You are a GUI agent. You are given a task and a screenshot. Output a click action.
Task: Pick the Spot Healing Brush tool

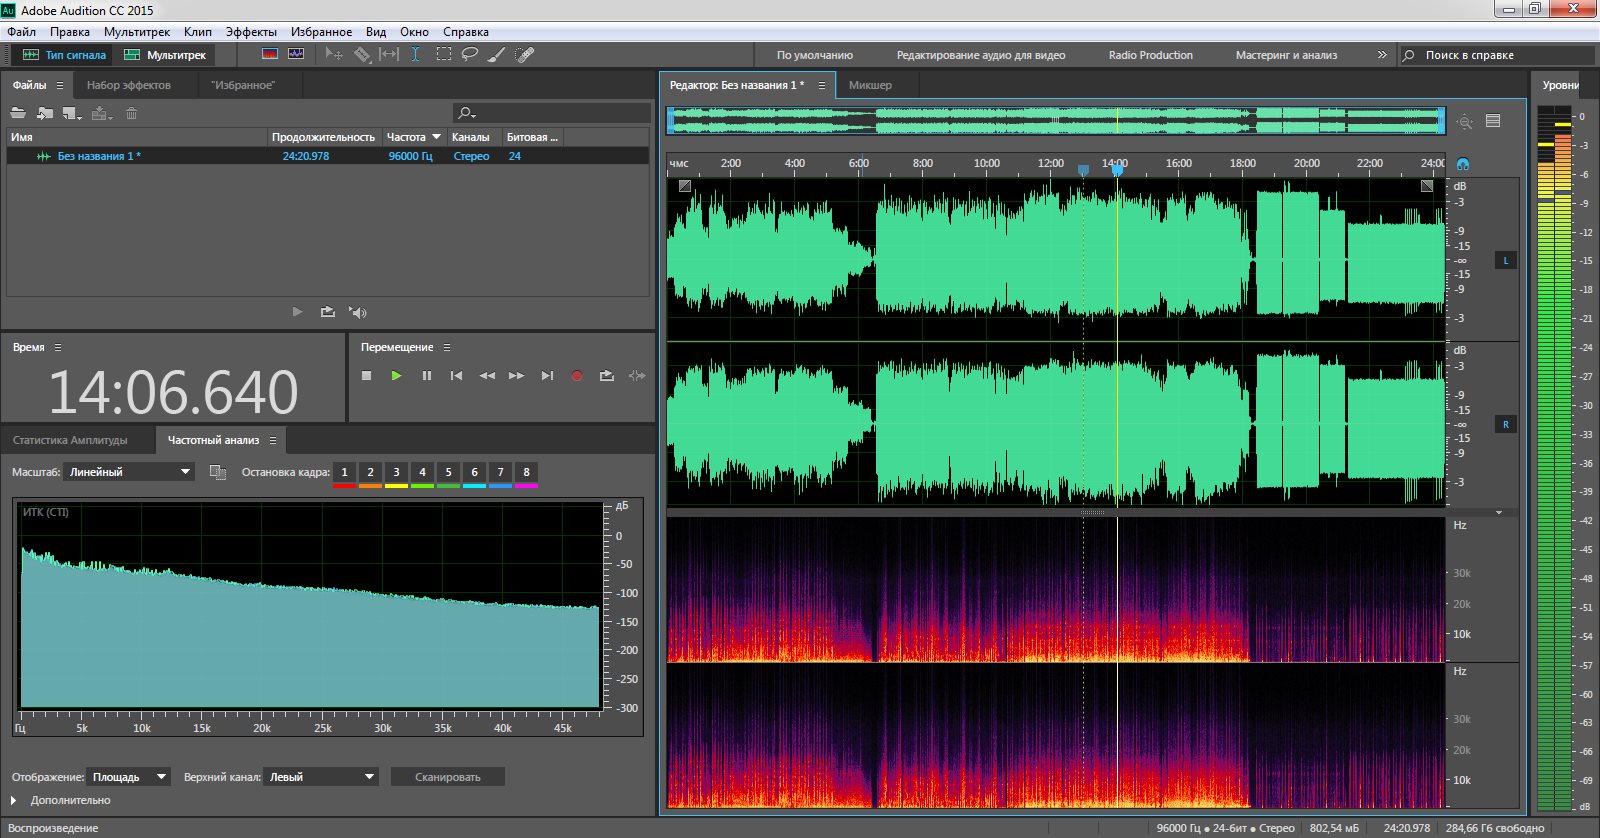524,55
